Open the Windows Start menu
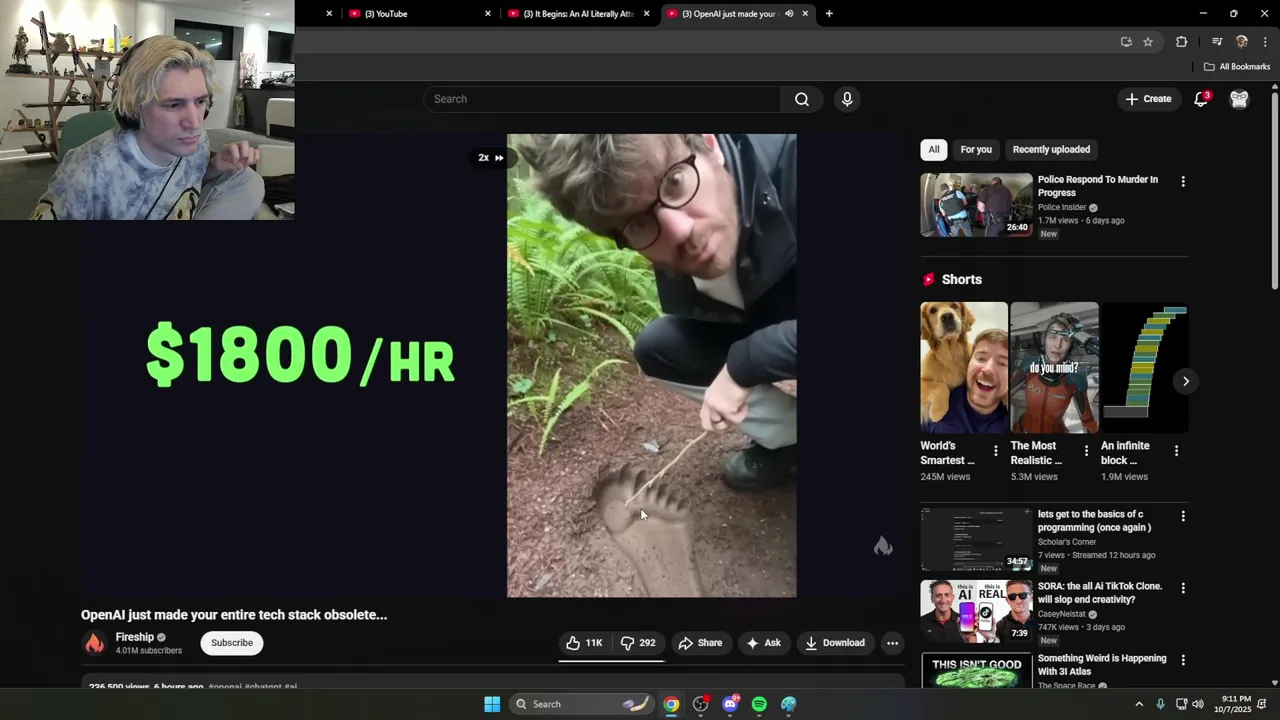Screen dimensions: 1280x720 492,704
